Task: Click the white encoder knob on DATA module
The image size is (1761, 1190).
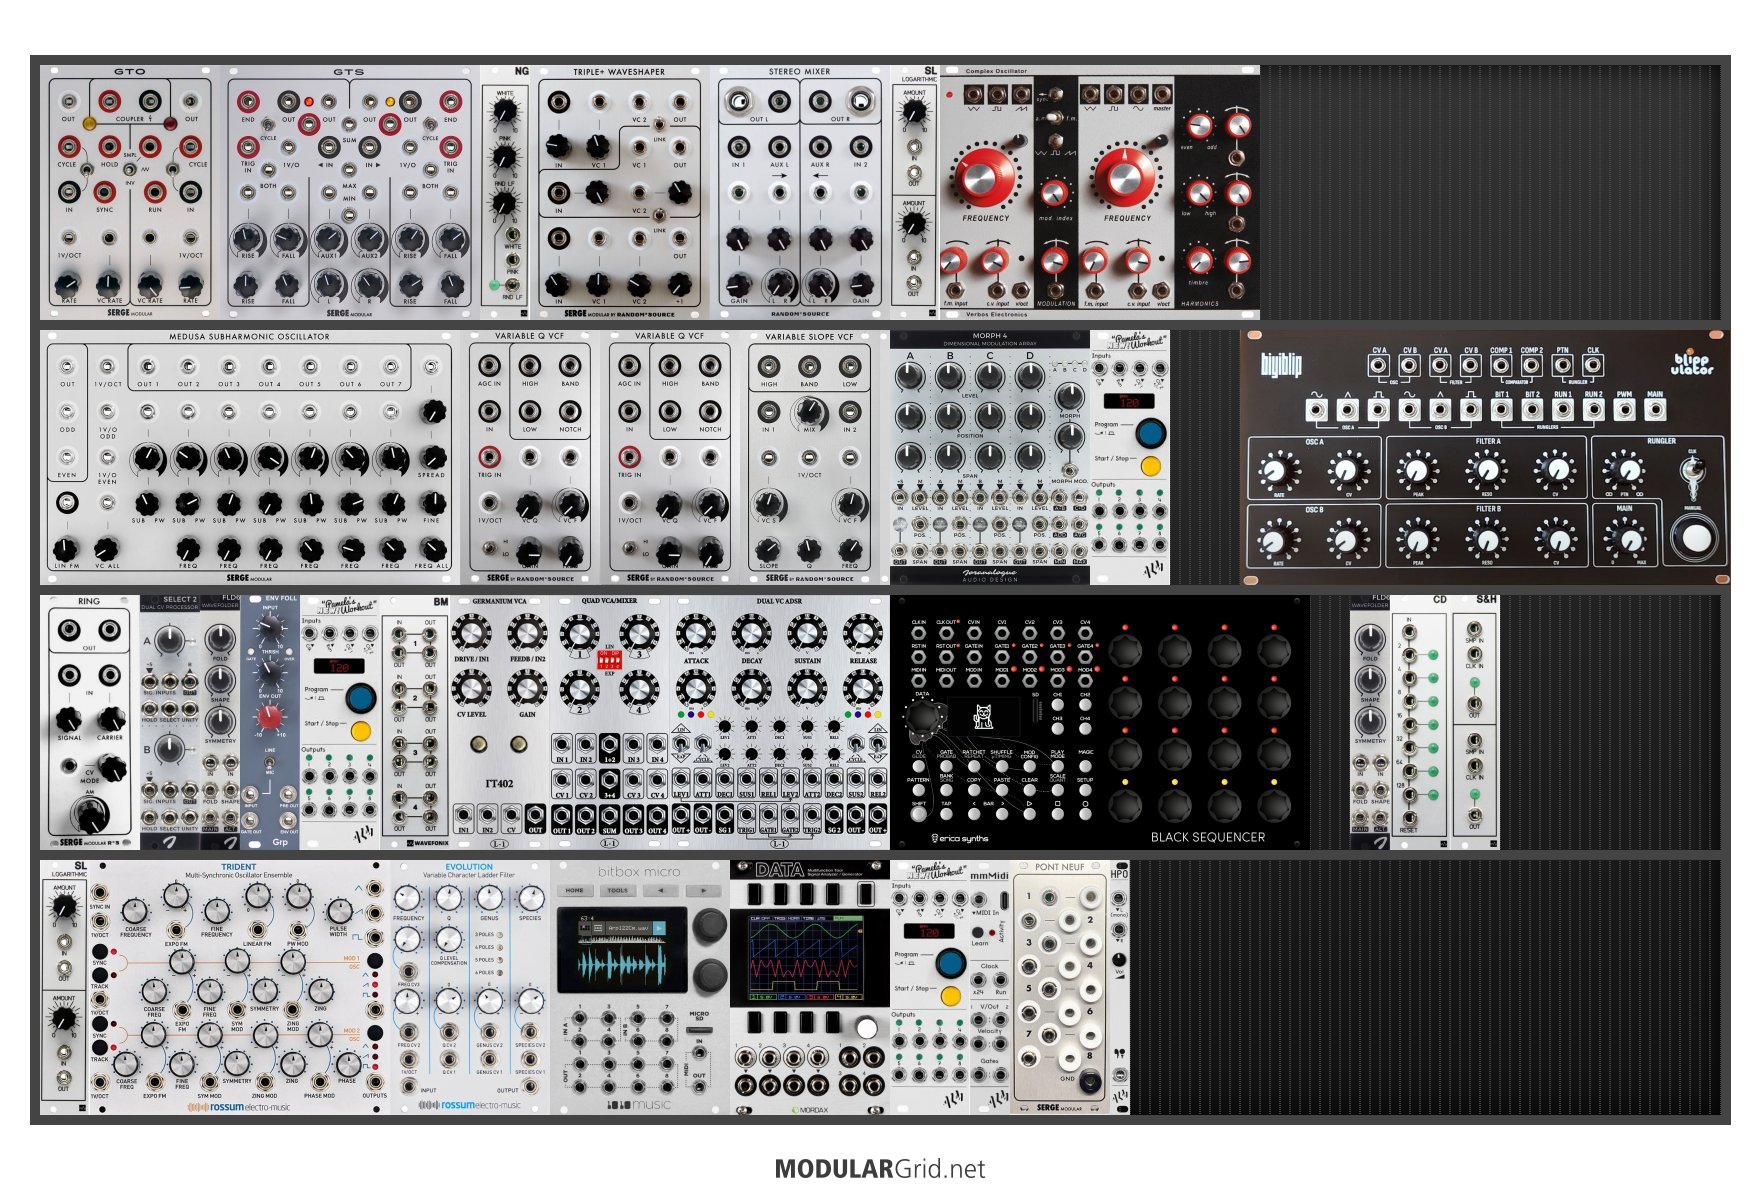Action: coord(866,1028)
